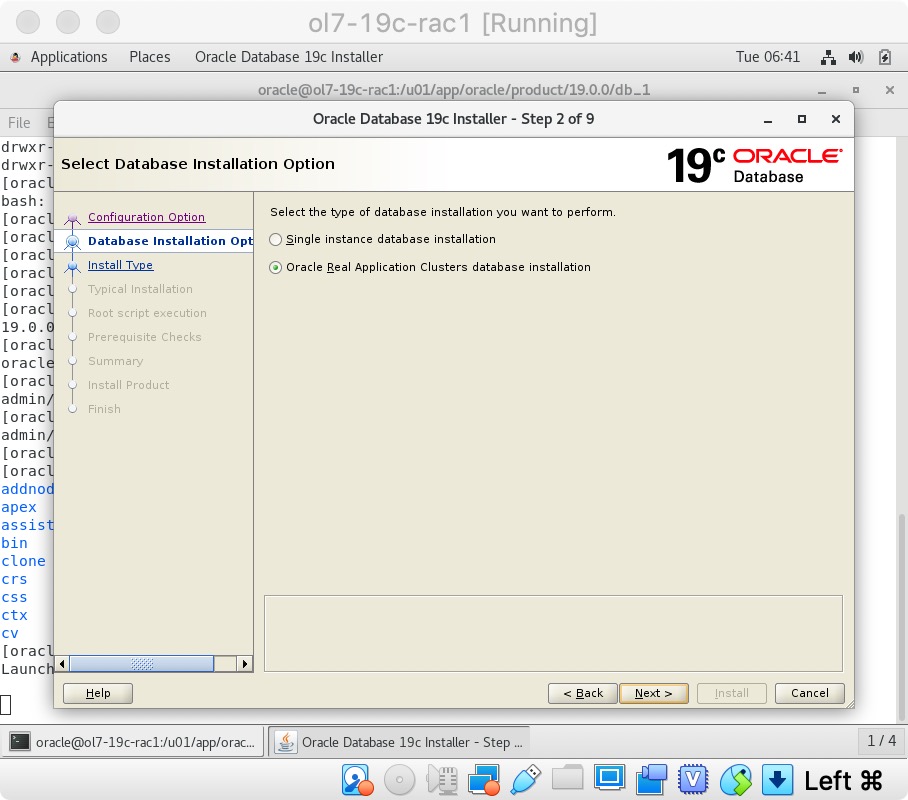The image size is (908, 800).
Task: Go to Configuration Option step link
Action: point(146,217)
